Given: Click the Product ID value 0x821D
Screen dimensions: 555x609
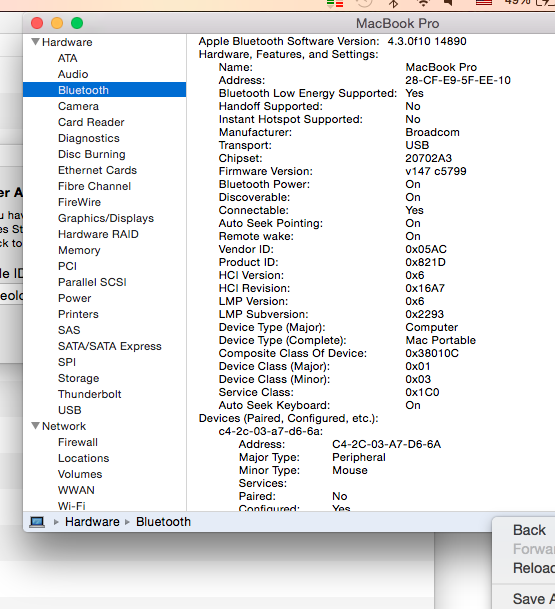Looking at the screenshot, I should pos(425,262).
